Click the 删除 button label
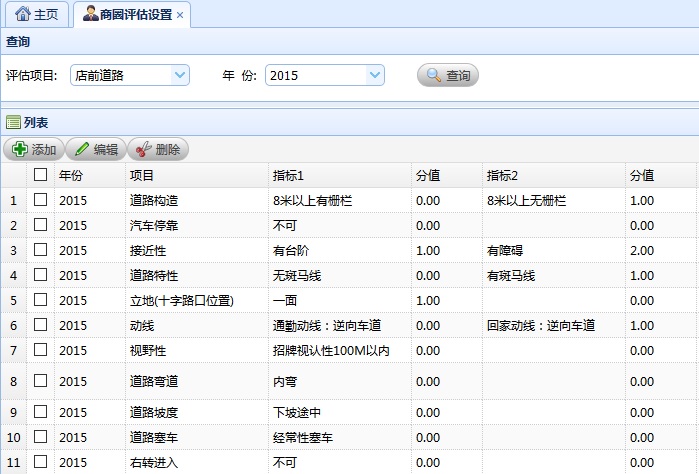Viewport: 699px width, 474px height. coord(168,149)
